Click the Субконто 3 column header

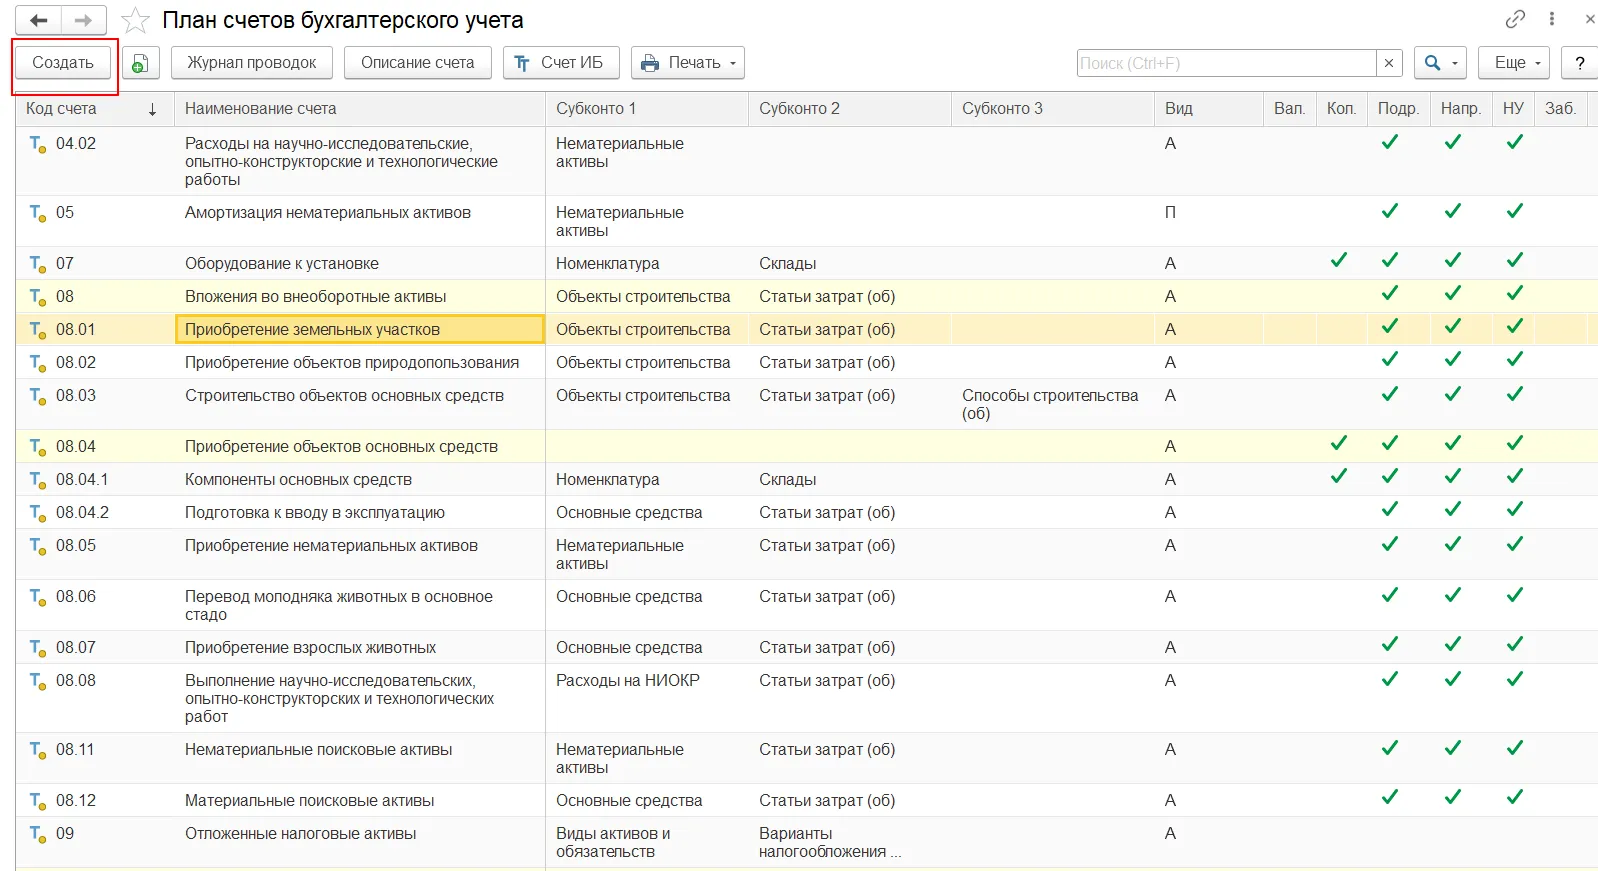point(1053,108)
